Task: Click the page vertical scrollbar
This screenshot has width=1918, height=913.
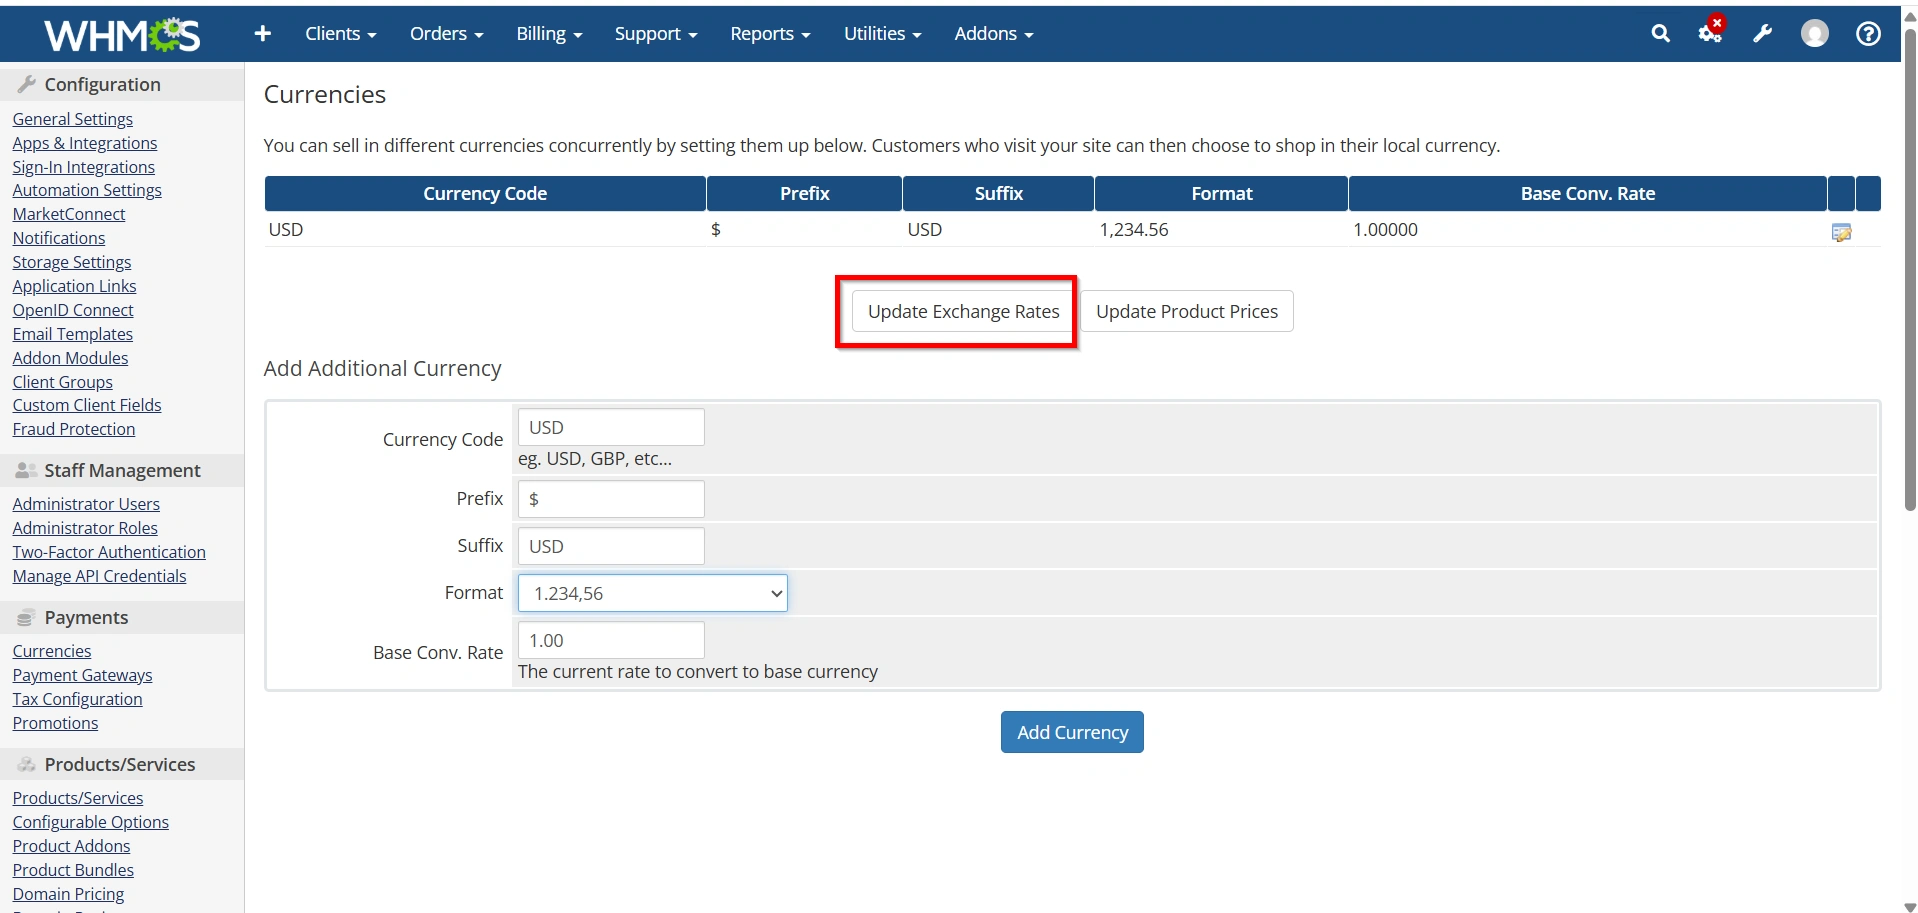Action: pyautogui.click(x=1909, y=270)
